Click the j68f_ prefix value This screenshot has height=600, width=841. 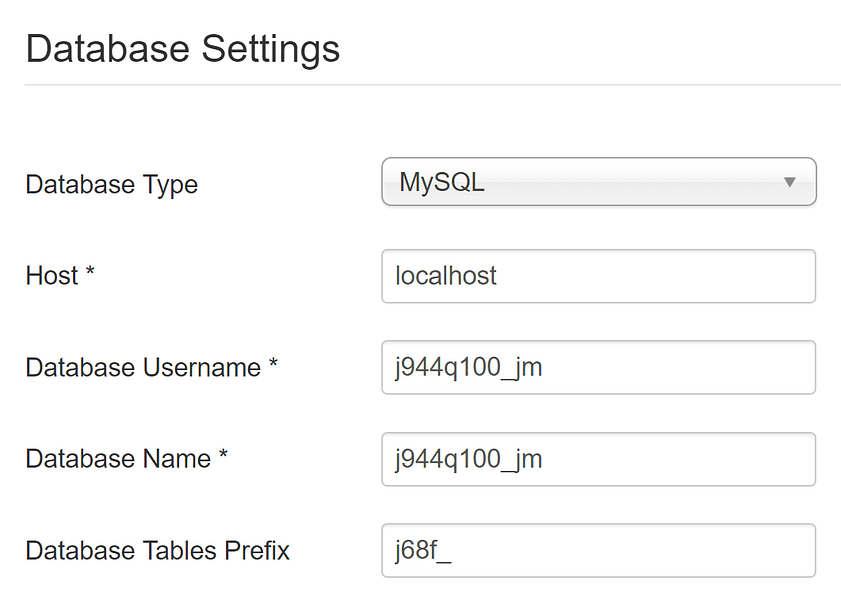(x=420, y=550)
